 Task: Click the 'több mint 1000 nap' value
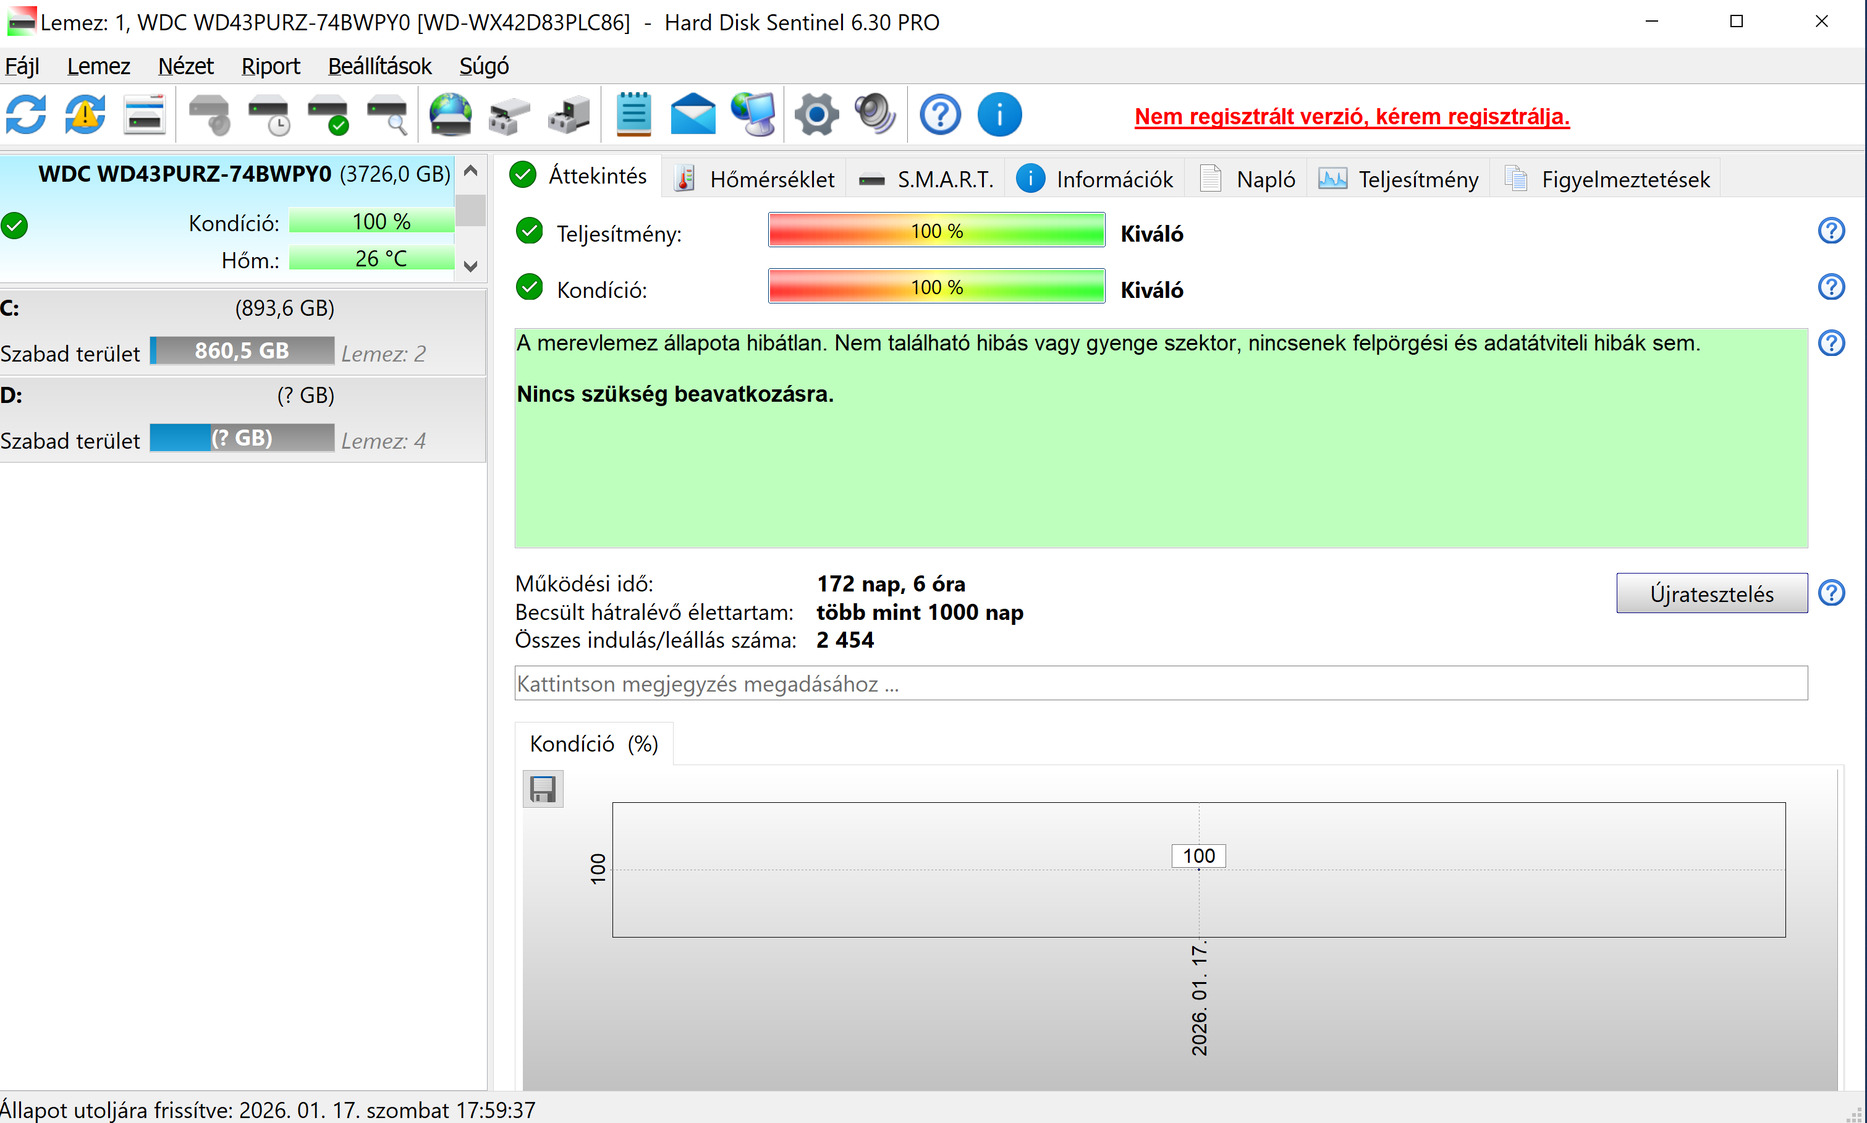click(920, 612)
